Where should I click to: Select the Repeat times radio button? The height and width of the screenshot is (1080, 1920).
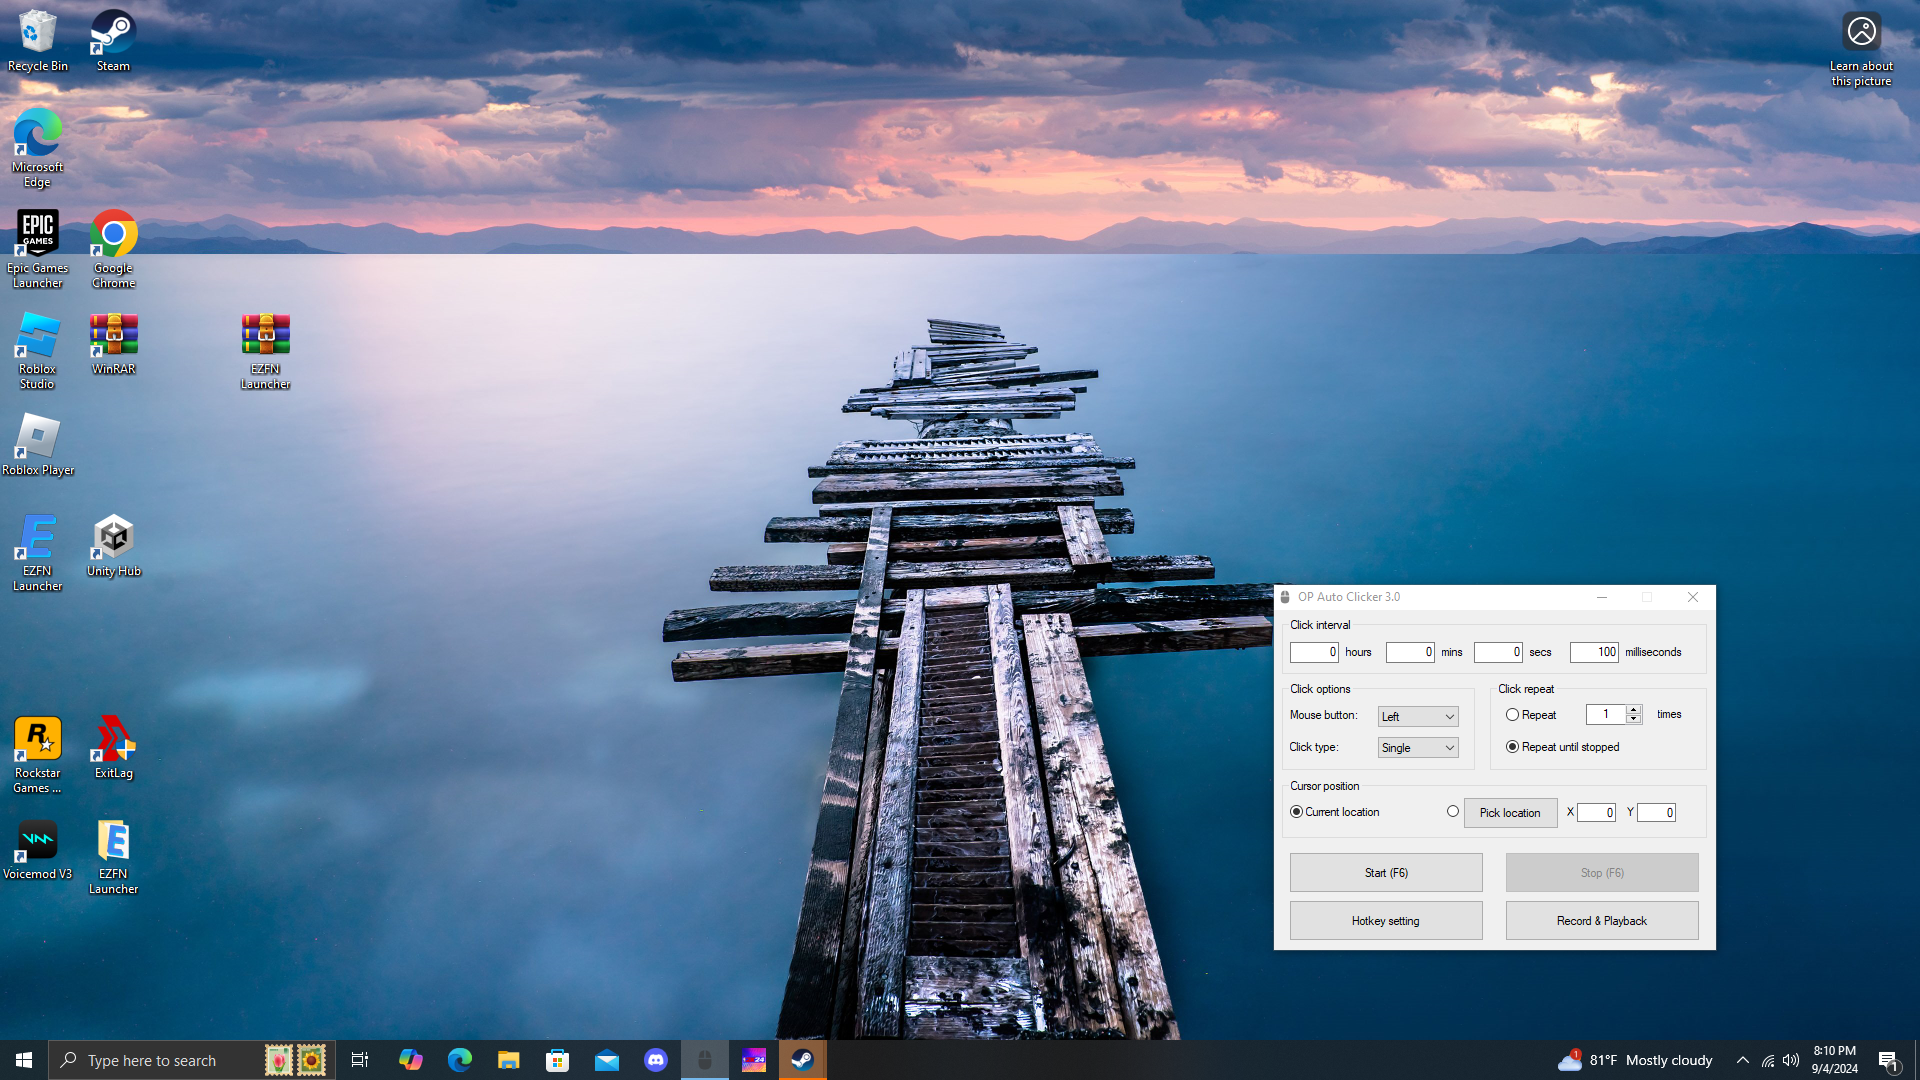1512,715
